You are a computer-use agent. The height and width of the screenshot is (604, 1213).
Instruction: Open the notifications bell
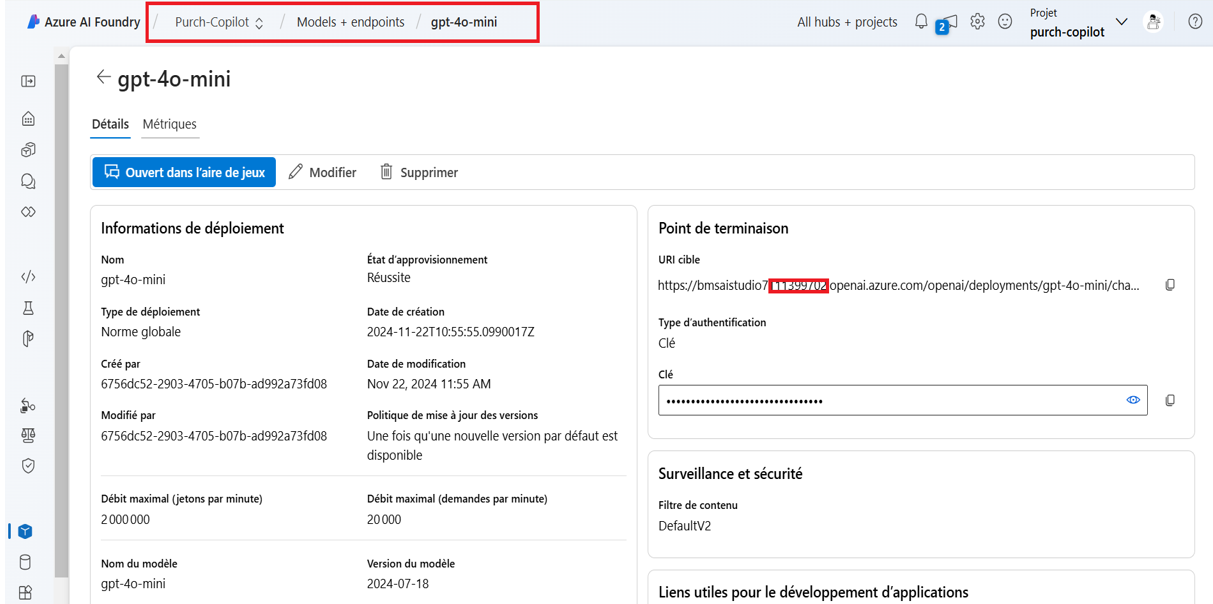(x=921, y=22)
